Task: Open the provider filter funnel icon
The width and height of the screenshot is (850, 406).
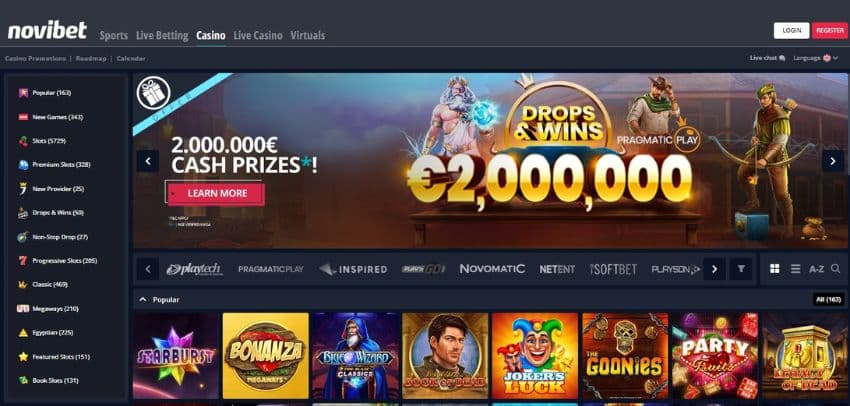Action: [x=740, y=269]
